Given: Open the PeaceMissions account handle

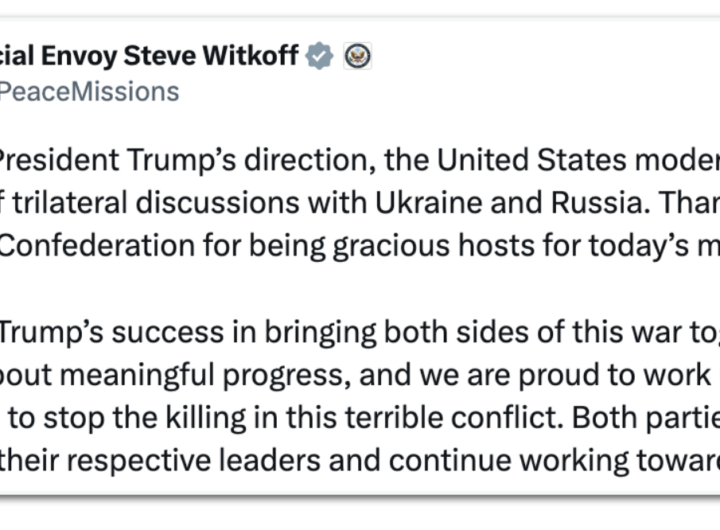Looking at the screenshot, I should pos(90,92).
